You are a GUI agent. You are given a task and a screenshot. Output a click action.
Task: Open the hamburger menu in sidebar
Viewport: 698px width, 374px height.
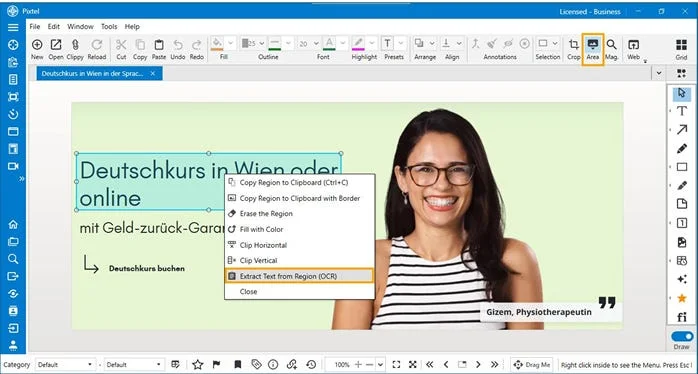point(13,27)
